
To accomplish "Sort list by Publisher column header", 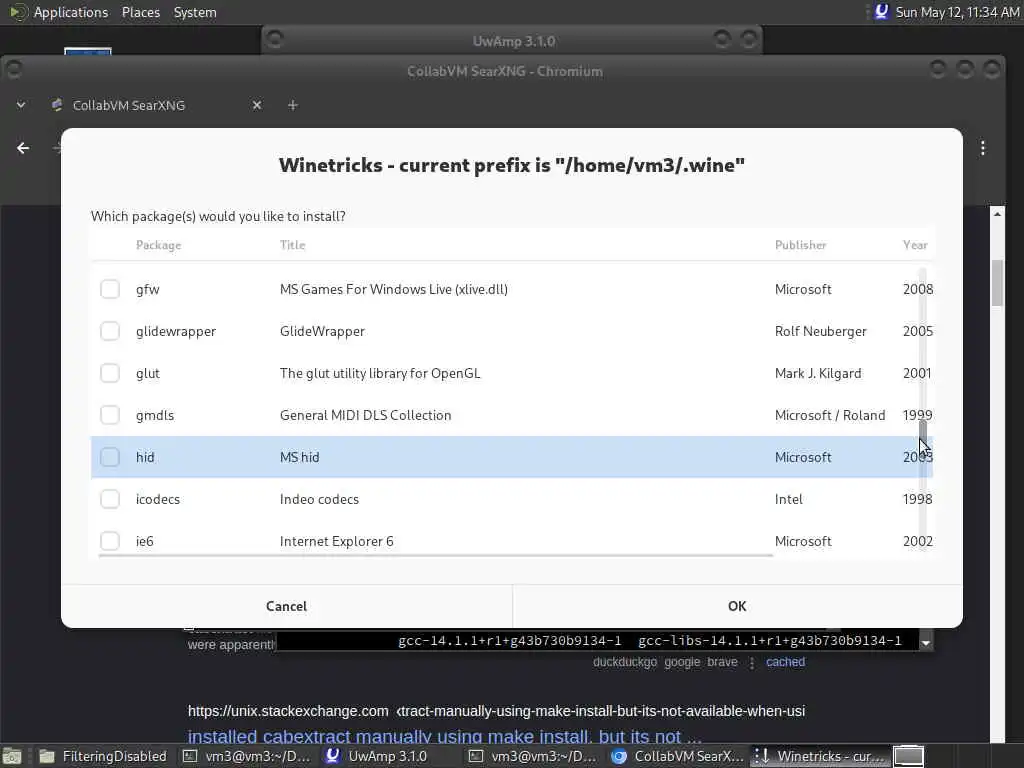I will [x=800, y=245].
